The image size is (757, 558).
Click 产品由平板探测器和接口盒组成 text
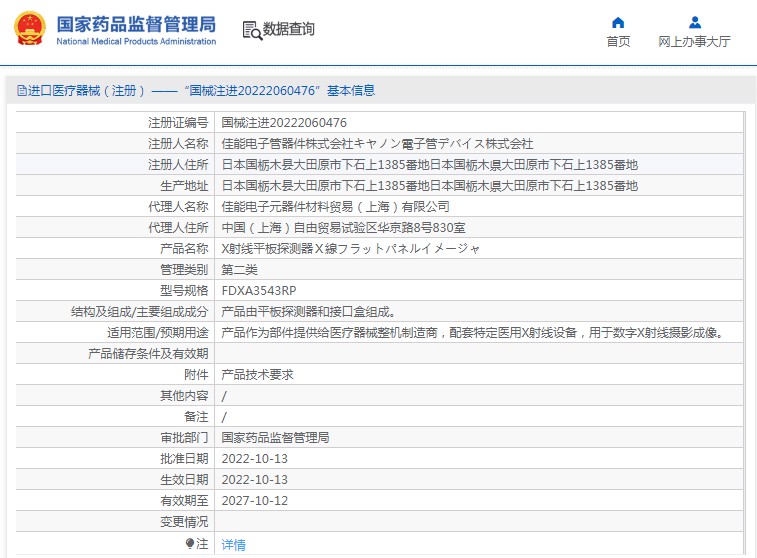click(308, 311)
